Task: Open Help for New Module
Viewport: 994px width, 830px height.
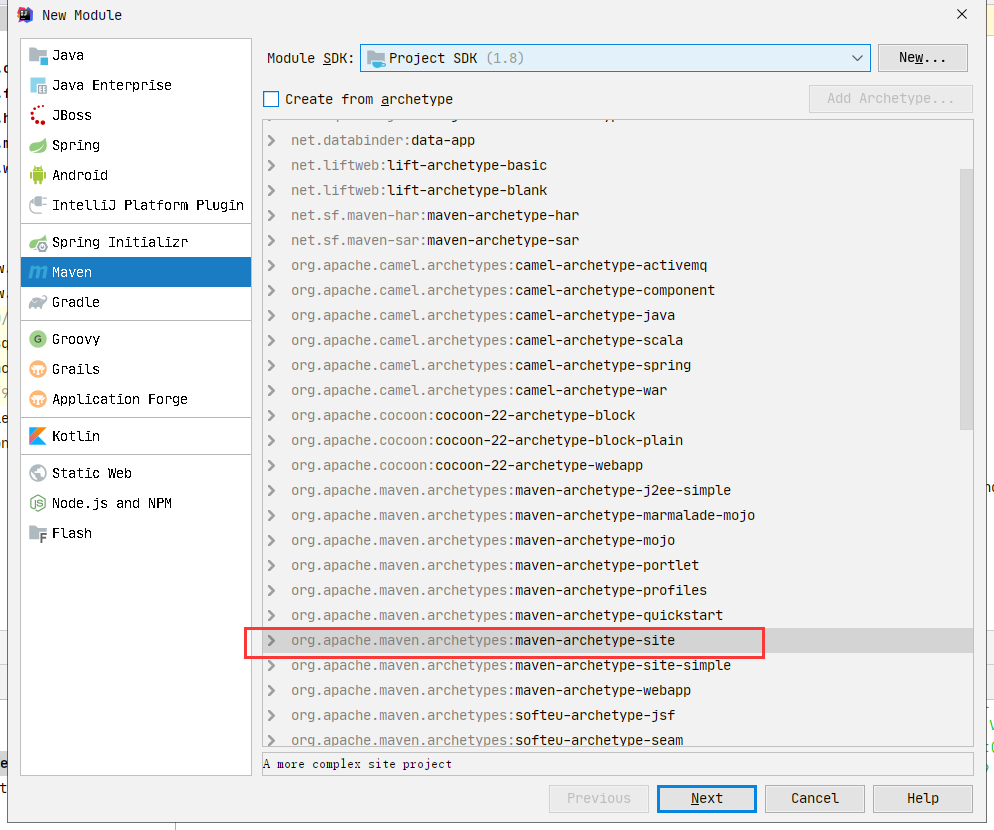Action: point(922,798)
